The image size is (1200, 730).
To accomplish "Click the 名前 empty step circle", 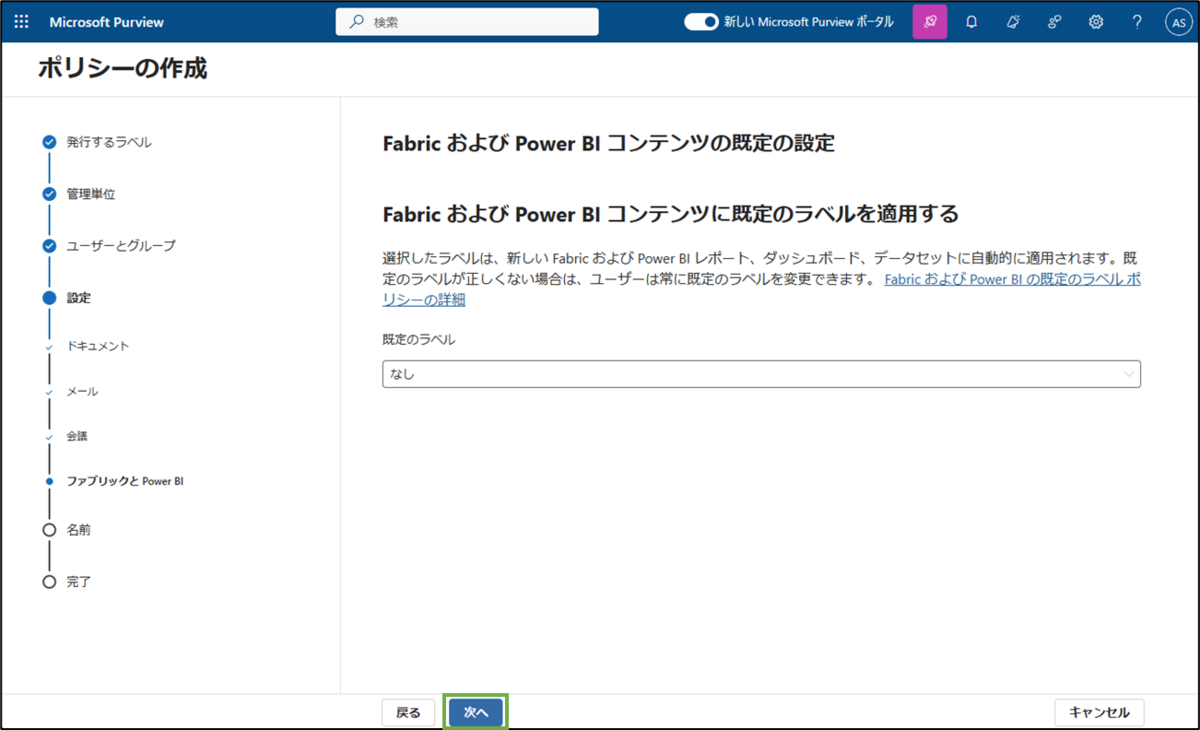I will coord(49,530).
